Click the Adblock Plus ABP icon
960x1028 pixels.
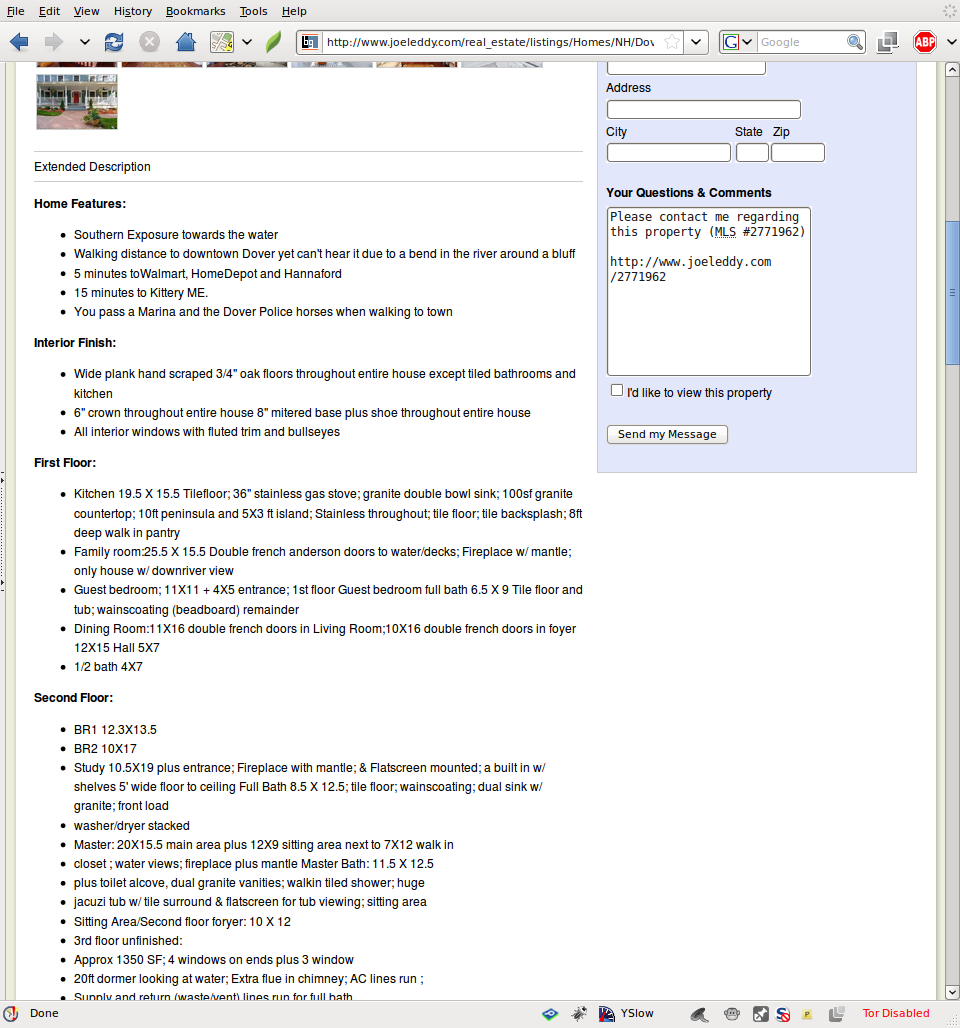(925, 42)
